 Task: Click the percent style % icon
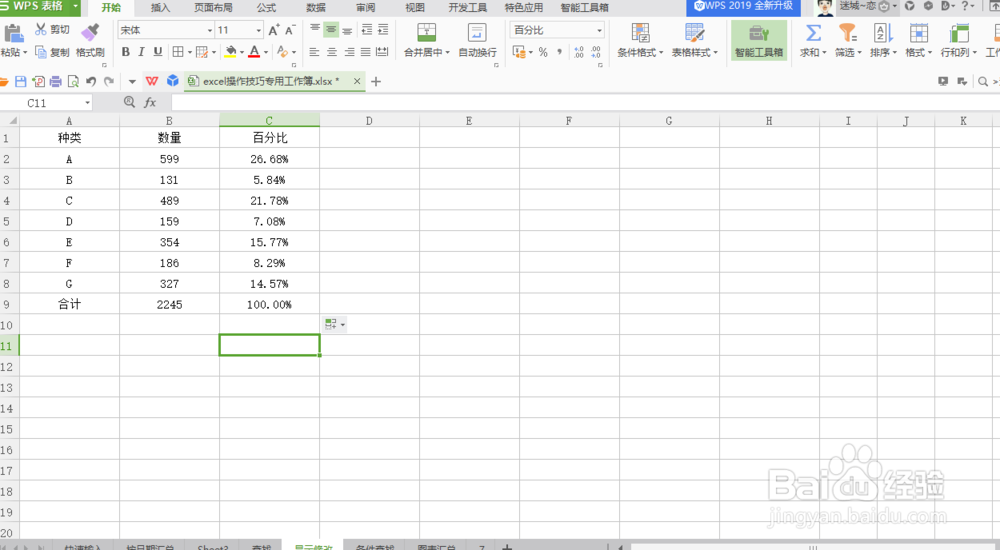pyautogui.click(x=543, y=52)
